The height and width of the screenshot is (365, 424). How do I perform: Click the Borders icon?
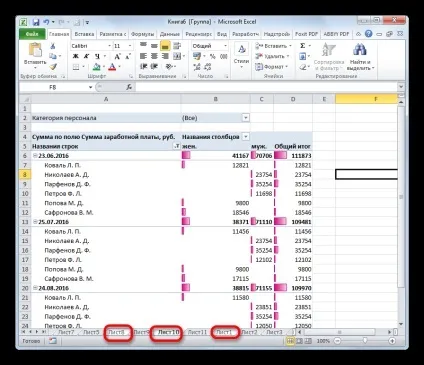(x=76, y=67)
